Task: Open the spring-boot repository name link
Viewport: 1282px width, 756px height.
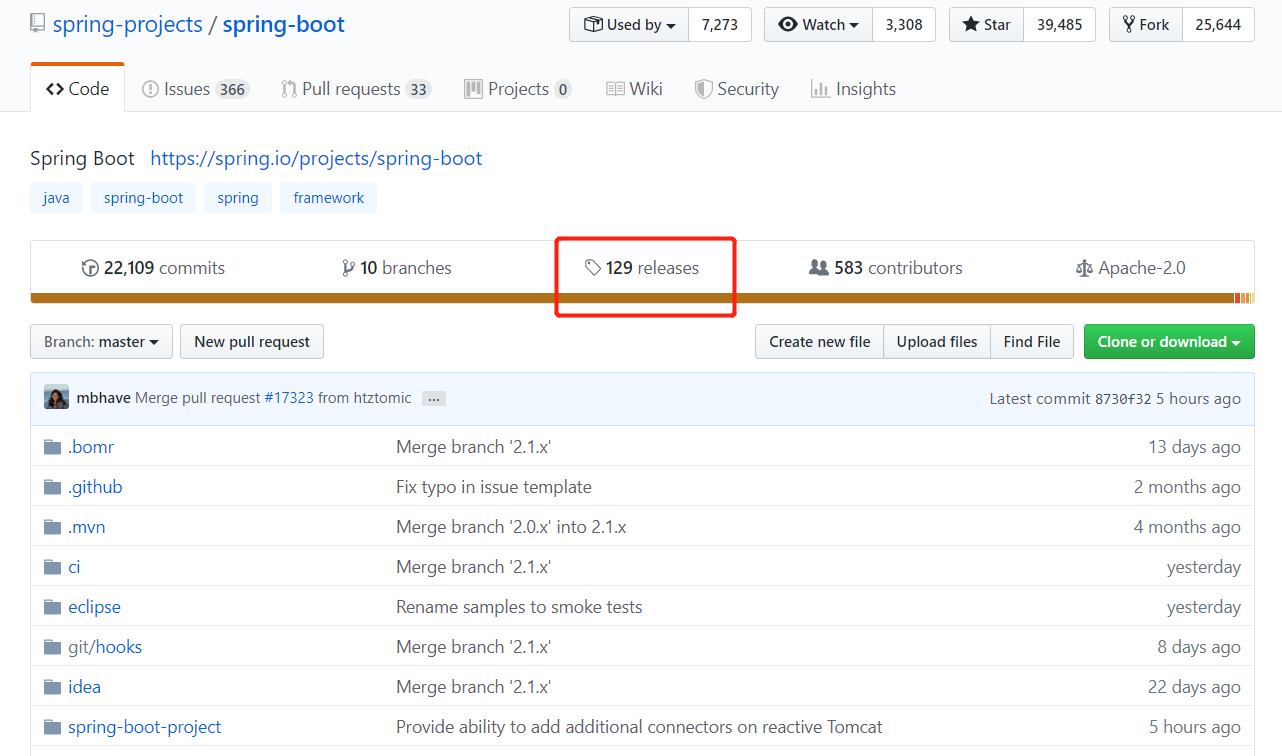Action: [283, 24]
